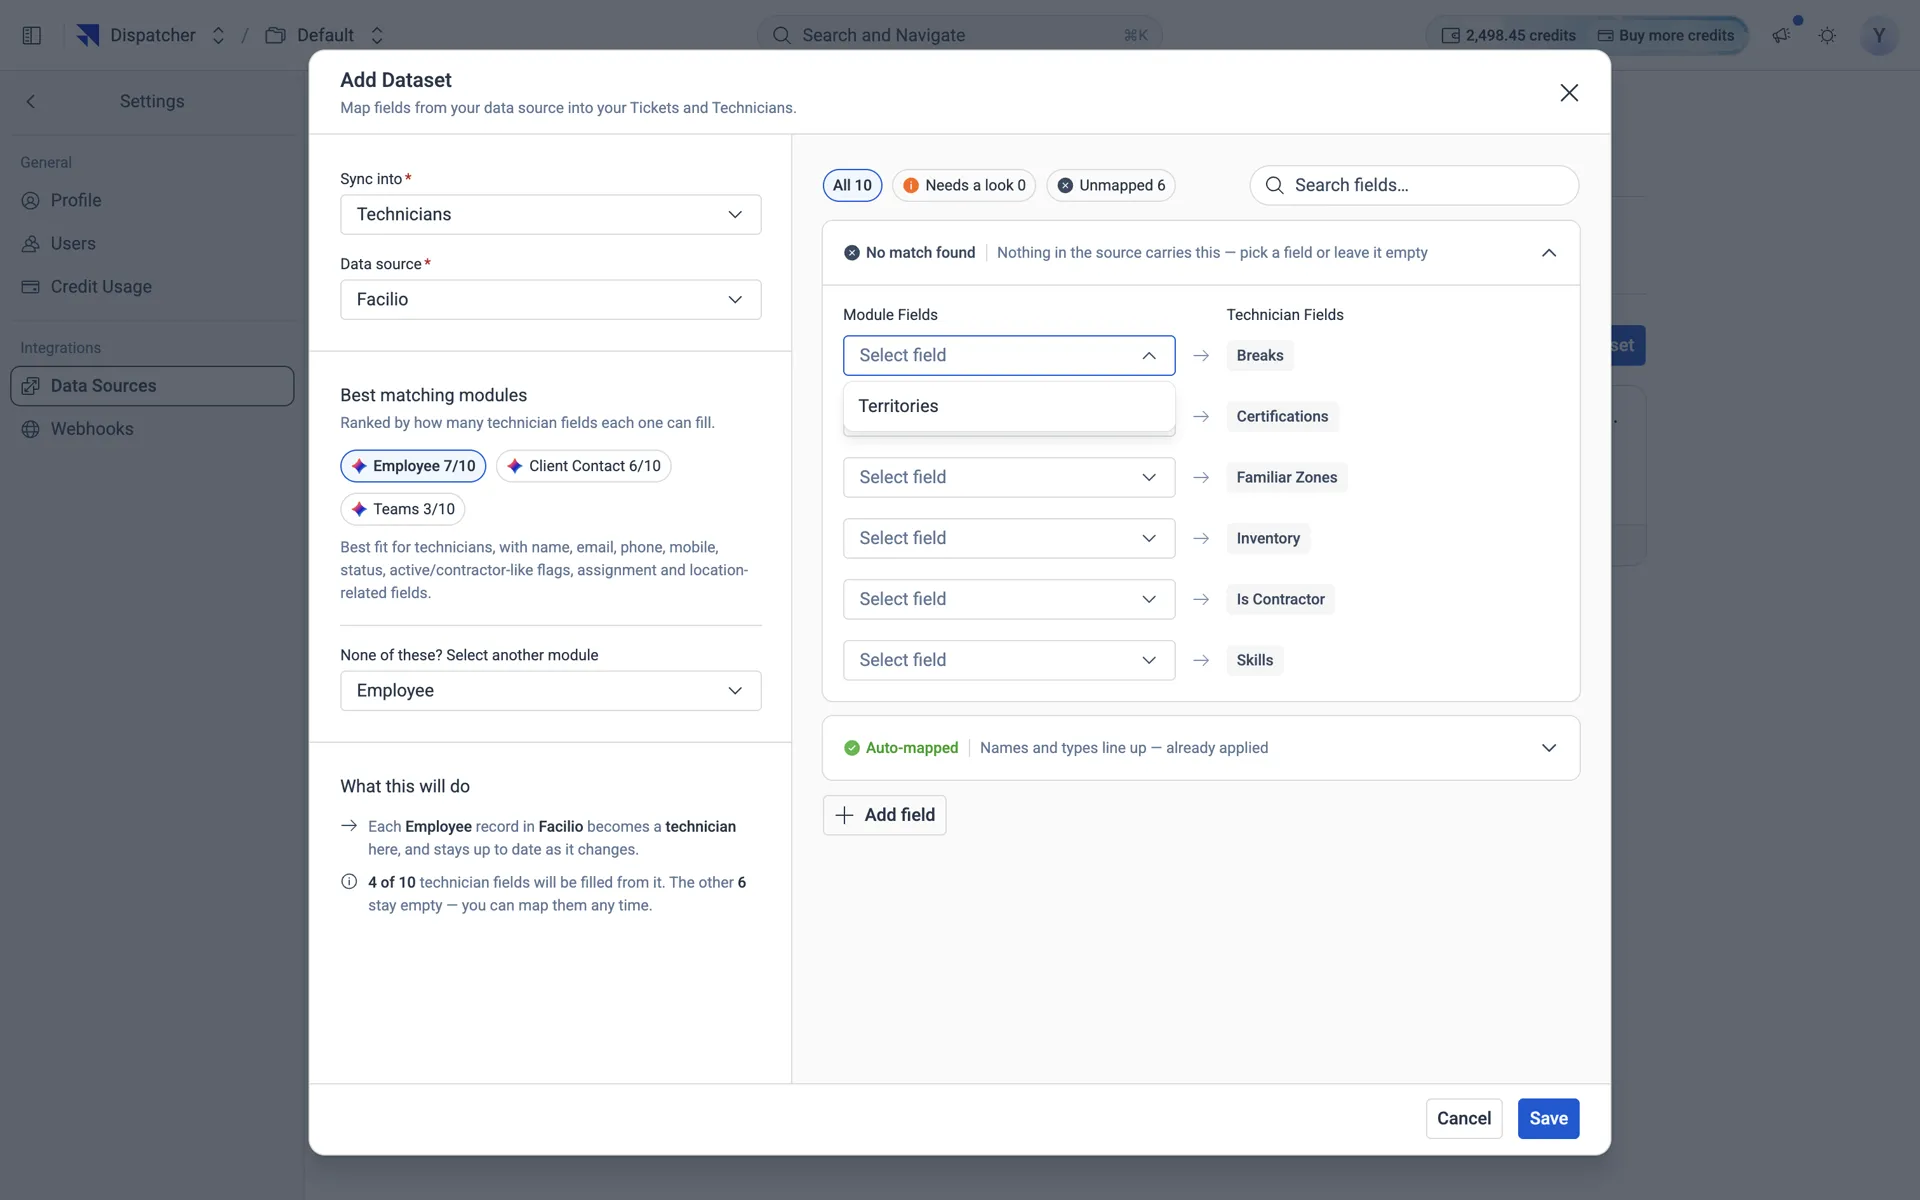Filter by Unmapped 6 fields
Image resolution: width=1920 pixels, height=1200 pixels.
point(1111,185)
